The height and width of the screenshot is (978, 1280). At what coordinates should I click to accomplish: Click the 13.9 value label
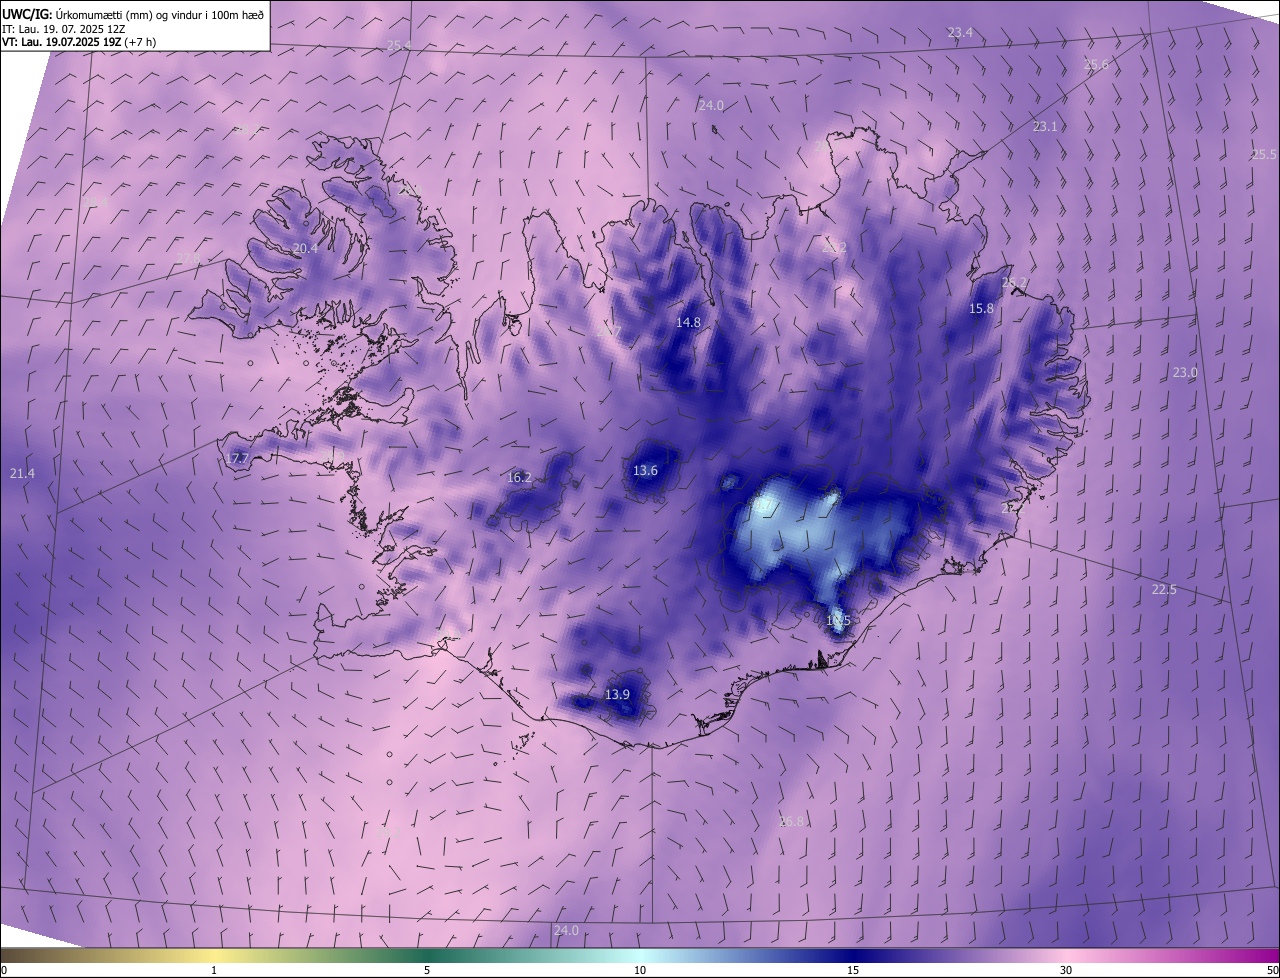(617, 695)
